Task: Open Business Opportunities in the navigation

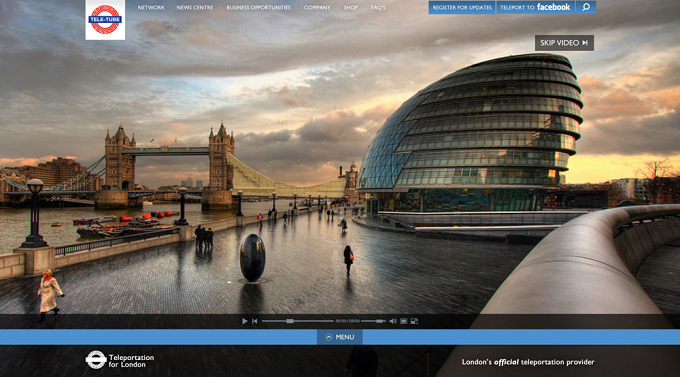Action: tap(258, 7)
